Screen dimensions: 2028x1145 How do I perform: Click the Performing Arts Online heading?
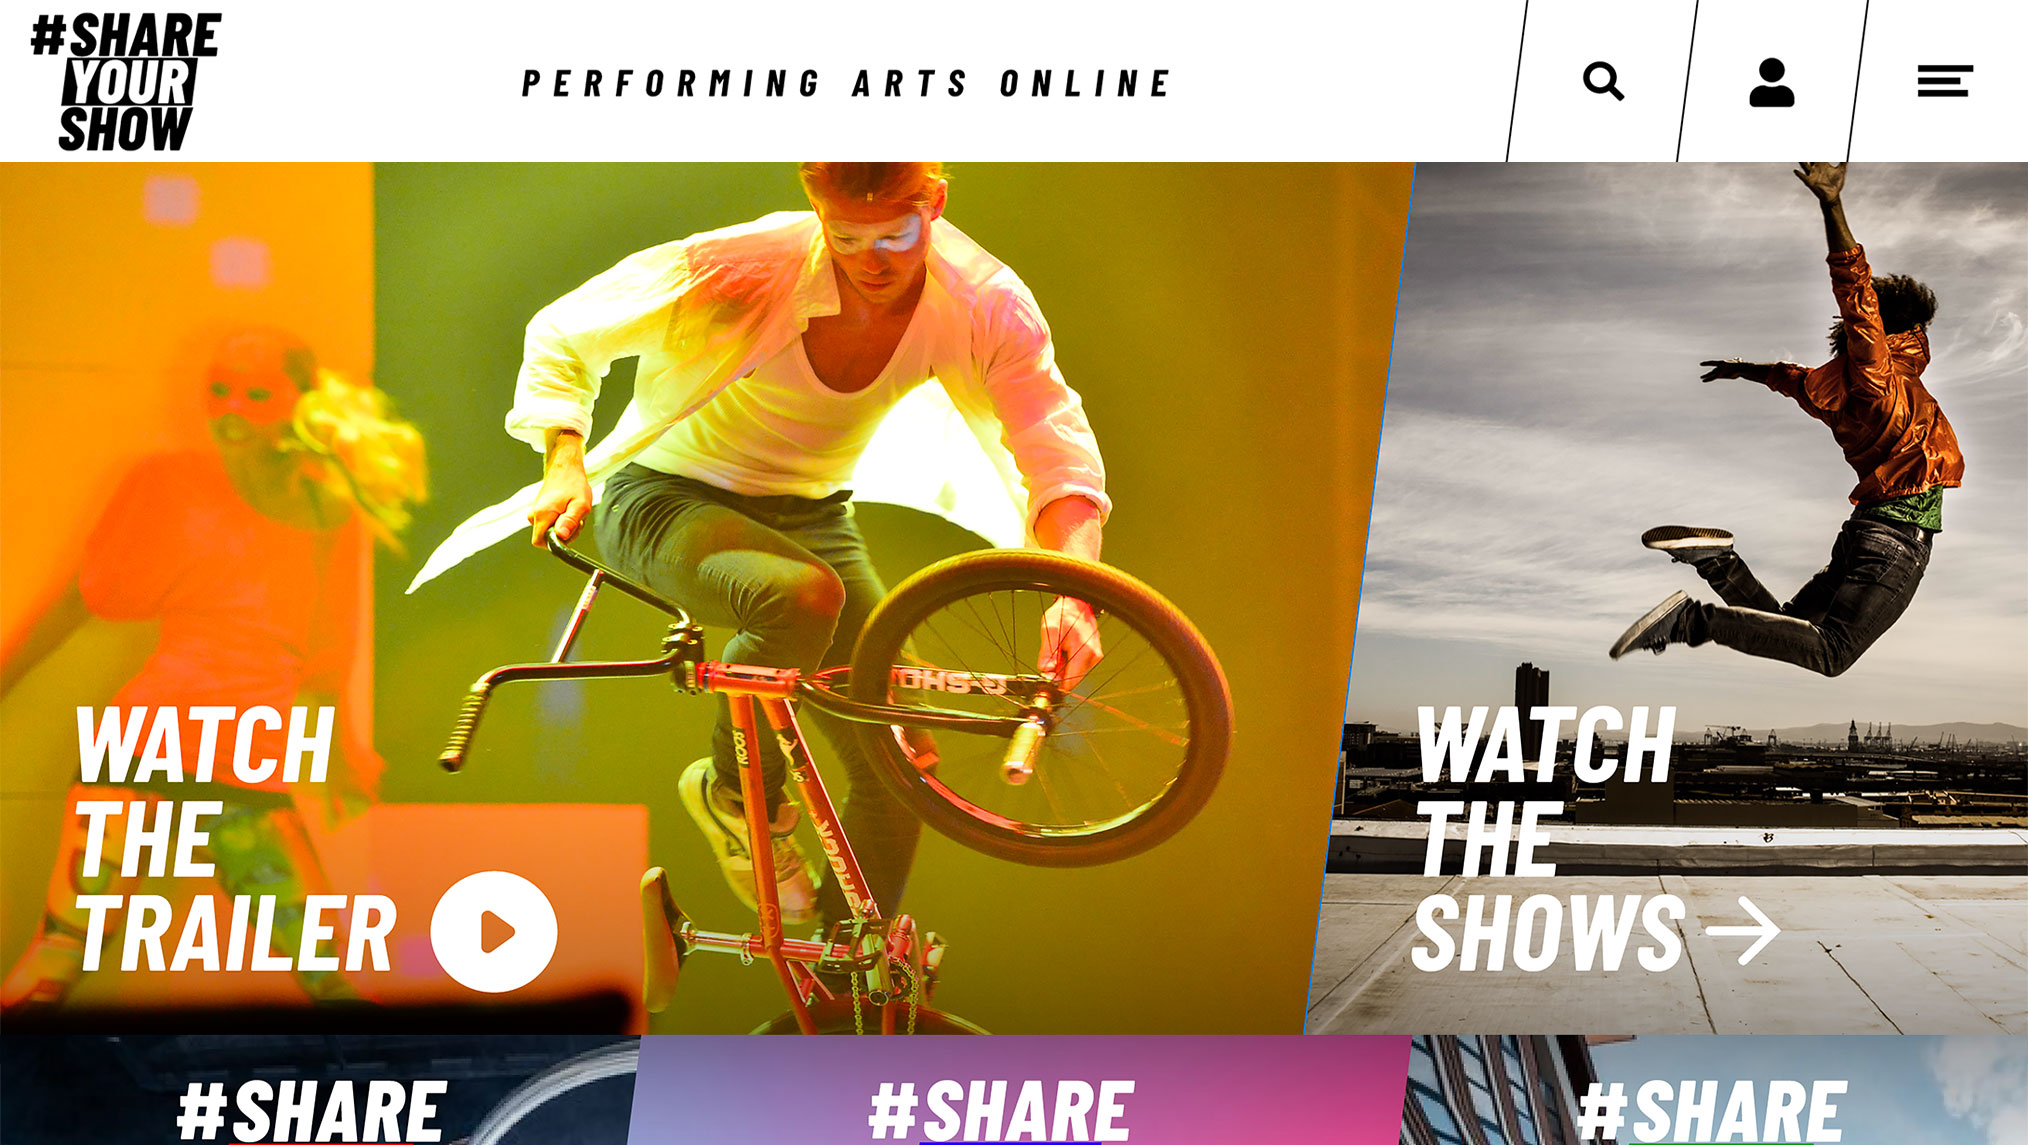pyautogui.click(x=846, y=83)
